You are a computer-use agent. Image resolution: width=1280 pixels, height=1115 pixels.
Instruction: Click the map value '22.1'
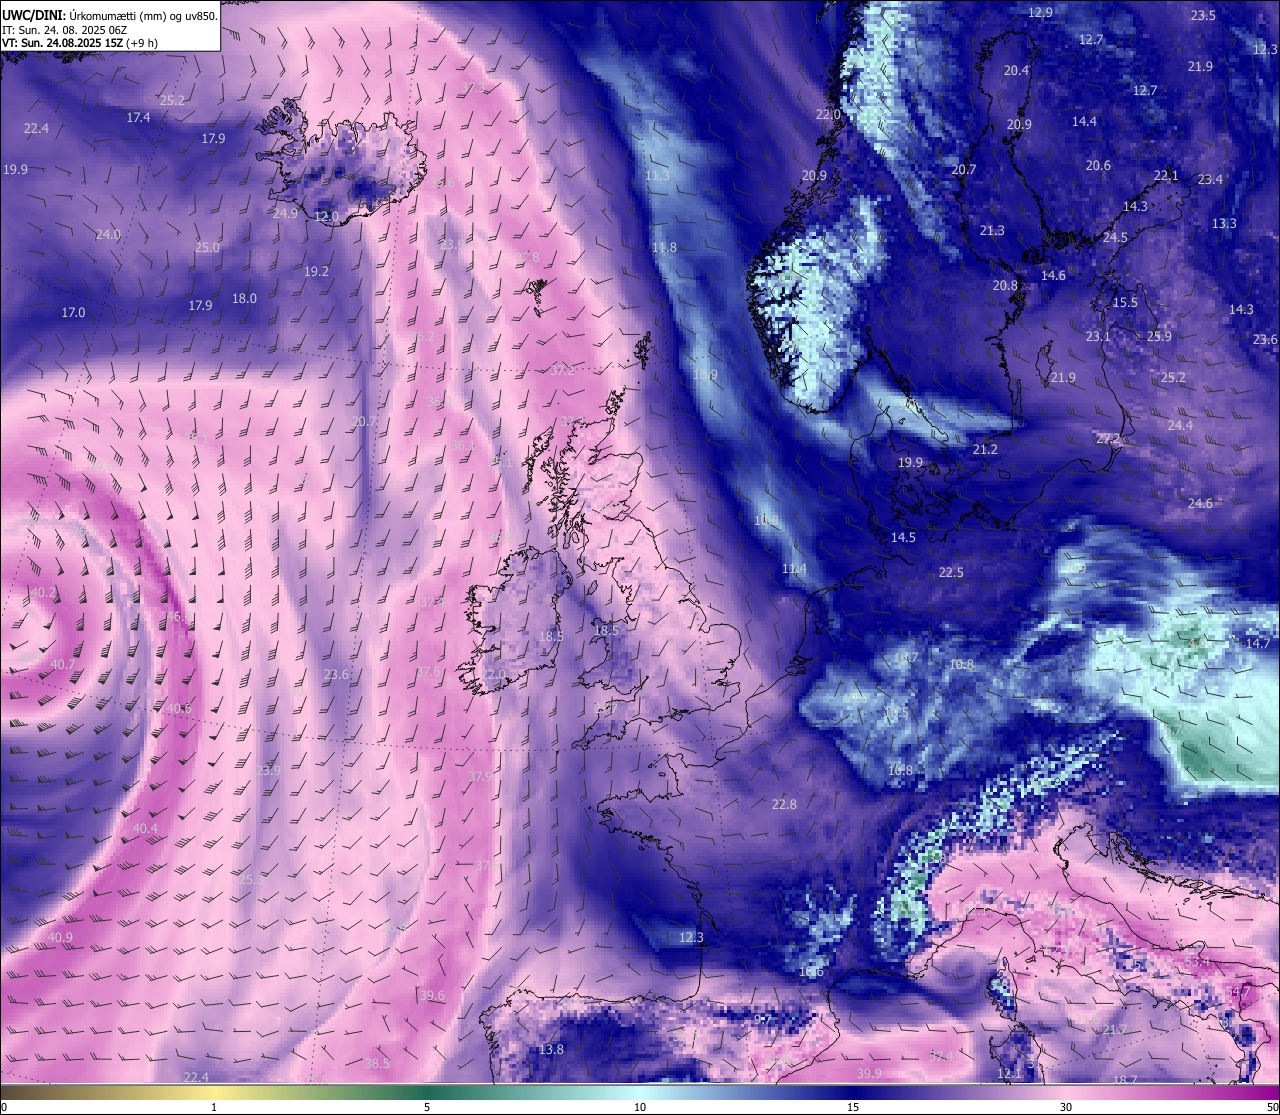click(1166, 175)
